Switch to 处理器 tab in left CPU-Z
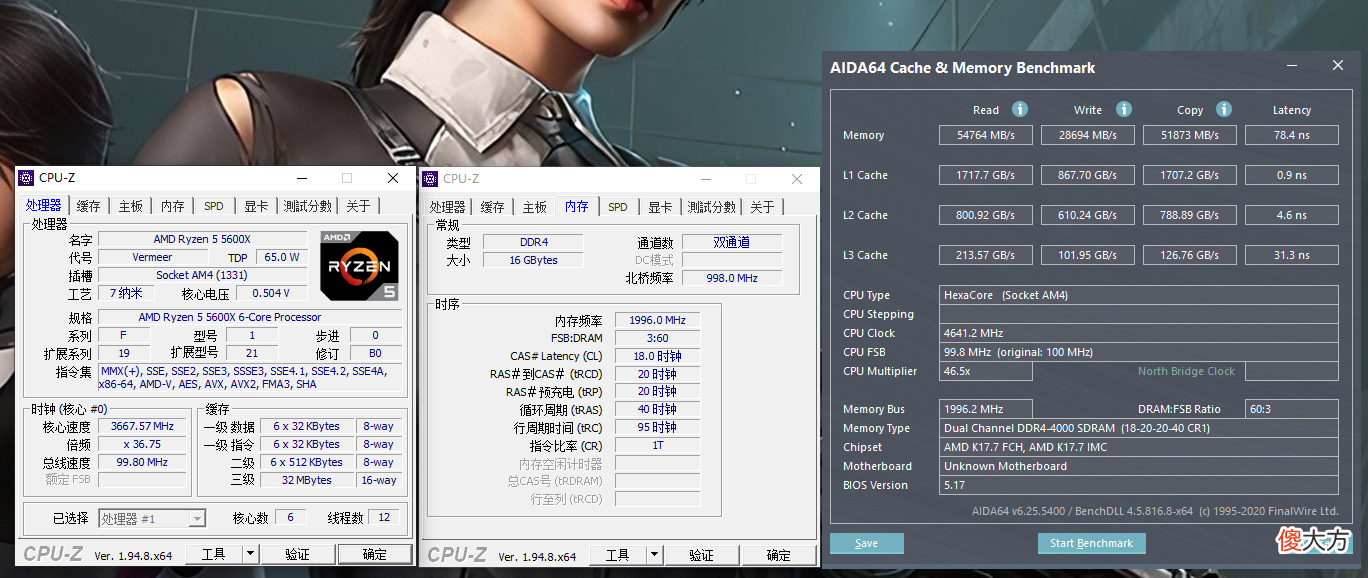Viewport: 1368px width, 578px height. coord(43,206)
